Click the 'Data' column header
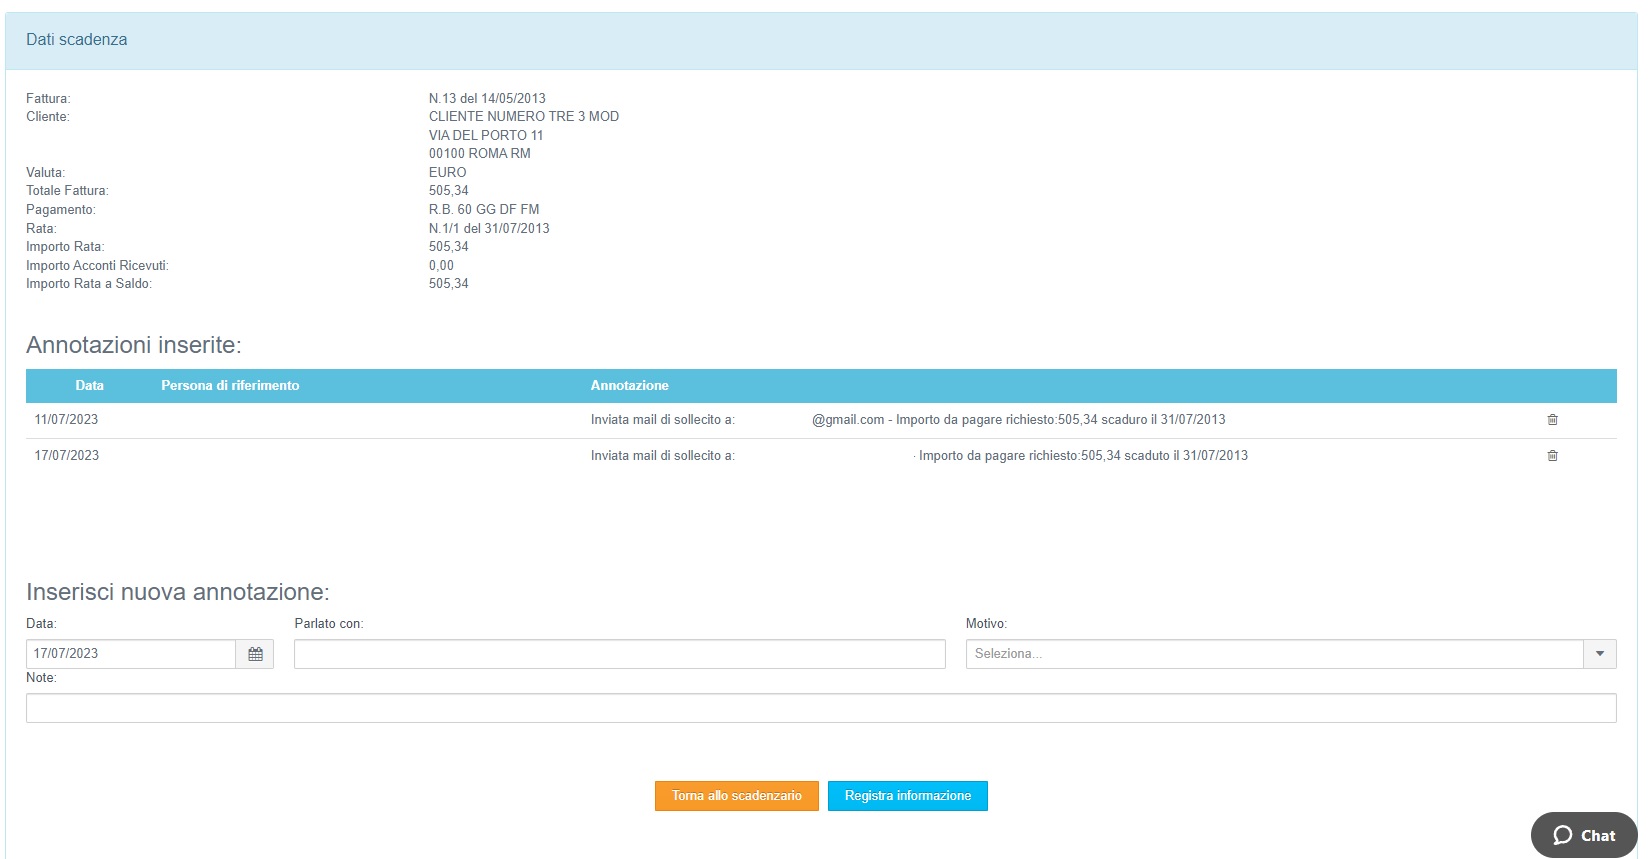This screenshot has height=859, width=1649. pos(89,386)
